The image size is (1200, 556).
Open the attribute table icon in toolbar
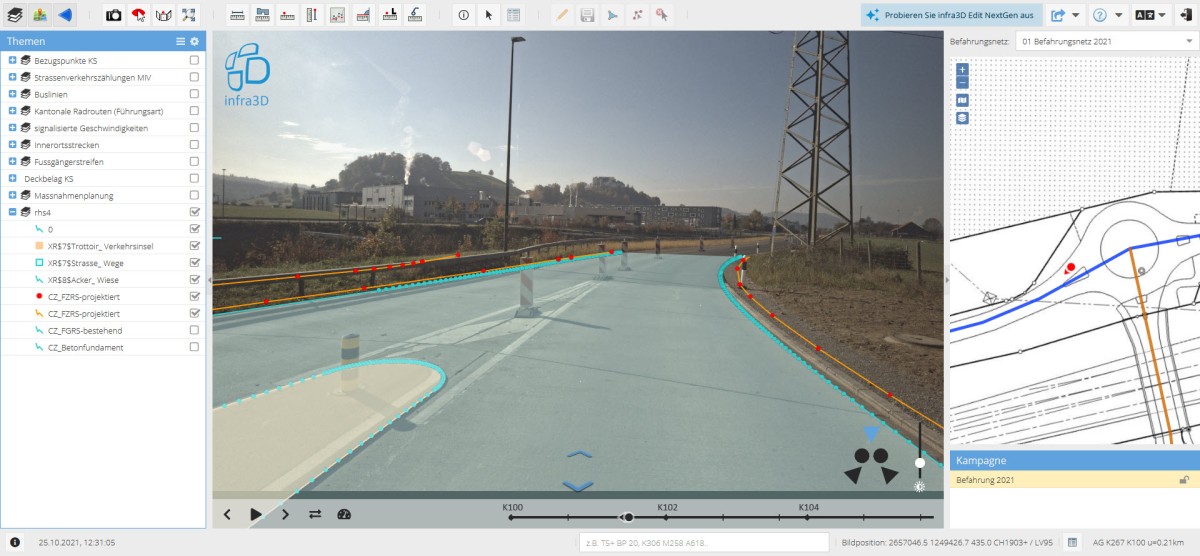[513, 15]
